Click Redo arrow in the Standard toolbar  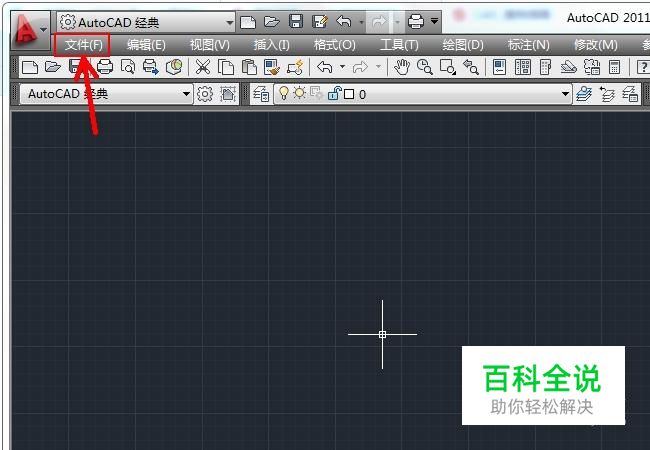[x=360, y=67]
